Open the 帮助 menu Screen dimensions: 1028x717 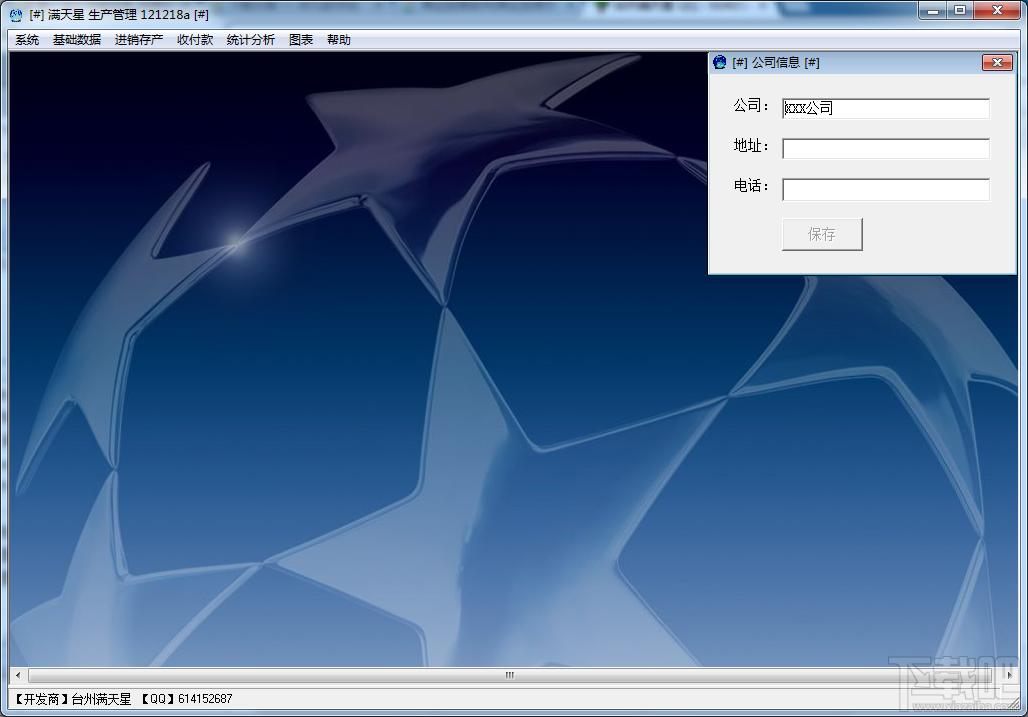[338, 40]
